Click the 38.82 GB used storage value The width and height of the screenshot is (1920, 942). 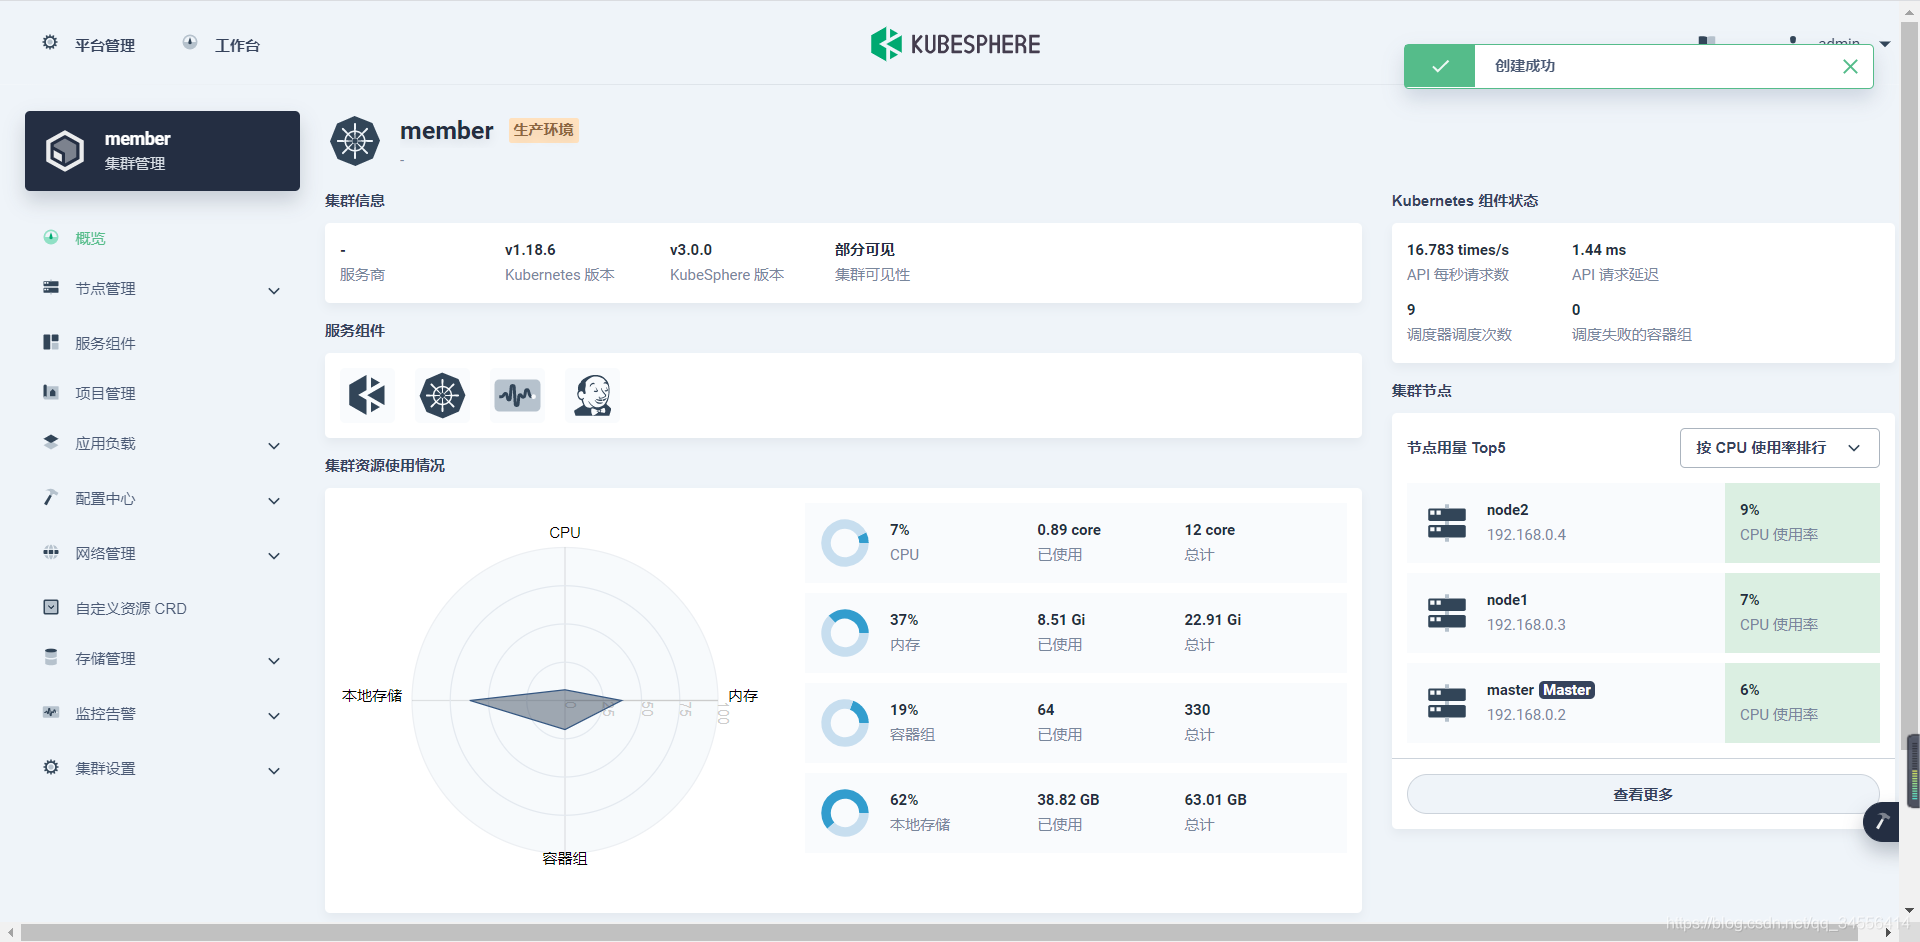tap(1068, 800)
